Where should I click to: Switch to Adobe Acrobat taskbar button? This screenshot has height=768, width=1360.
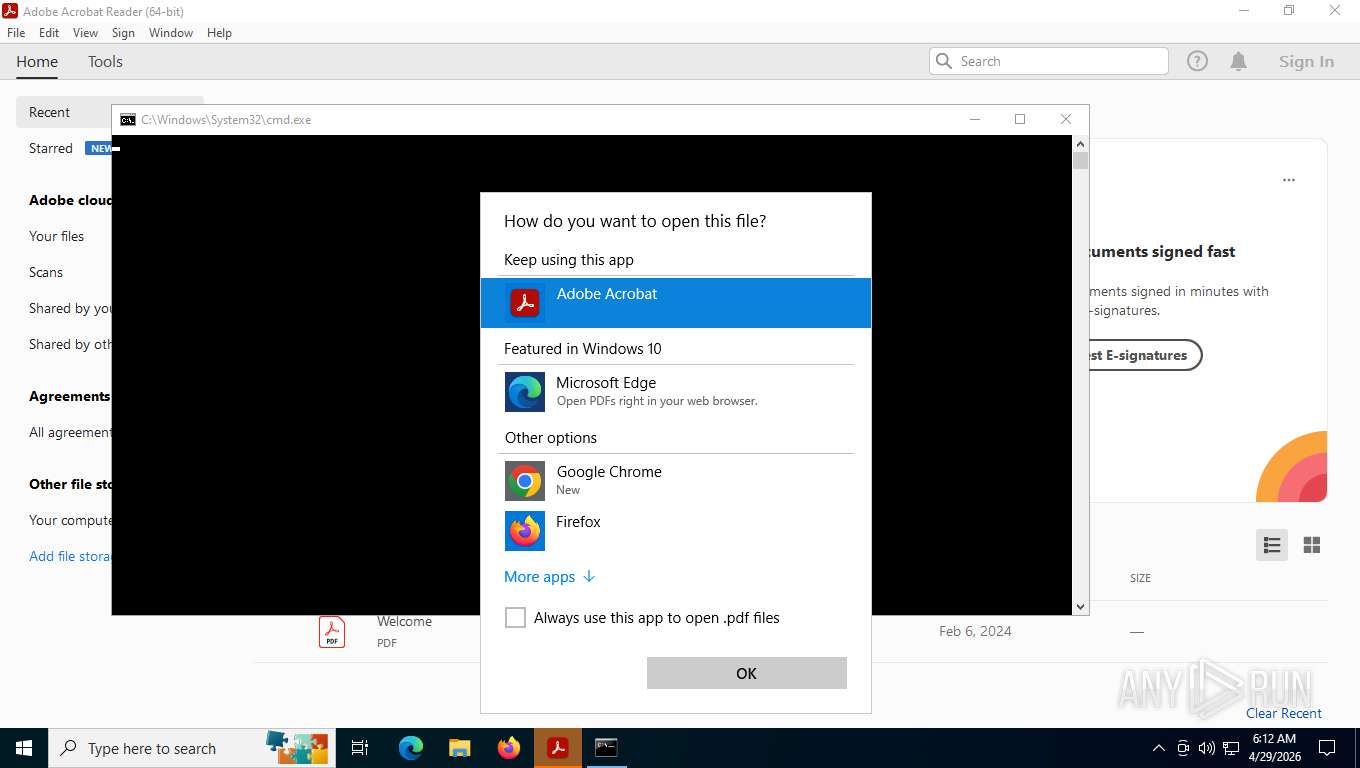coord(558,748)
